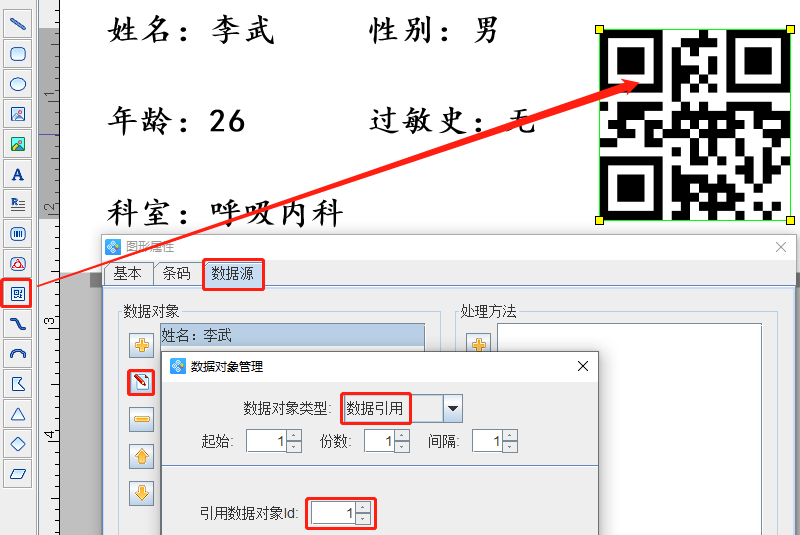Move data object down

click(141, 493)
